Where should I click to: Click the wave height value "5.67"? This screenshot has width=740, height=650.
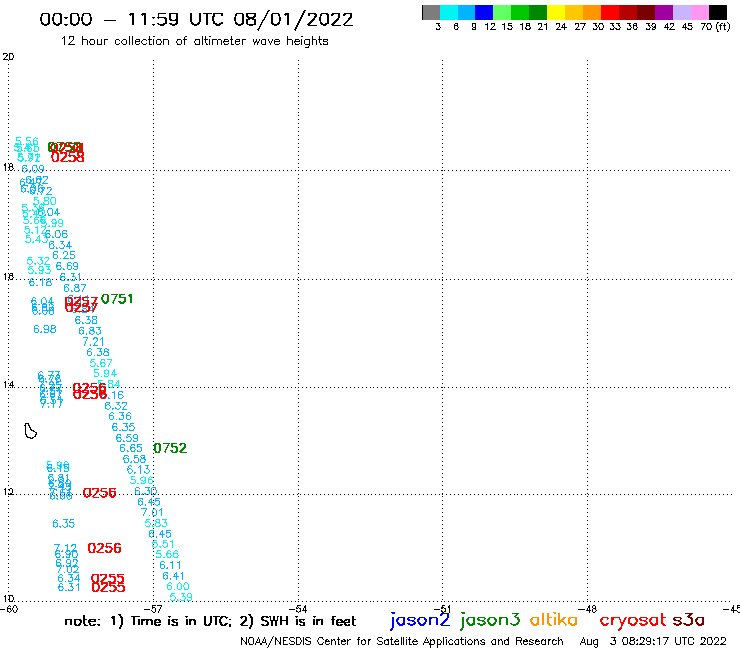(101, 363)
